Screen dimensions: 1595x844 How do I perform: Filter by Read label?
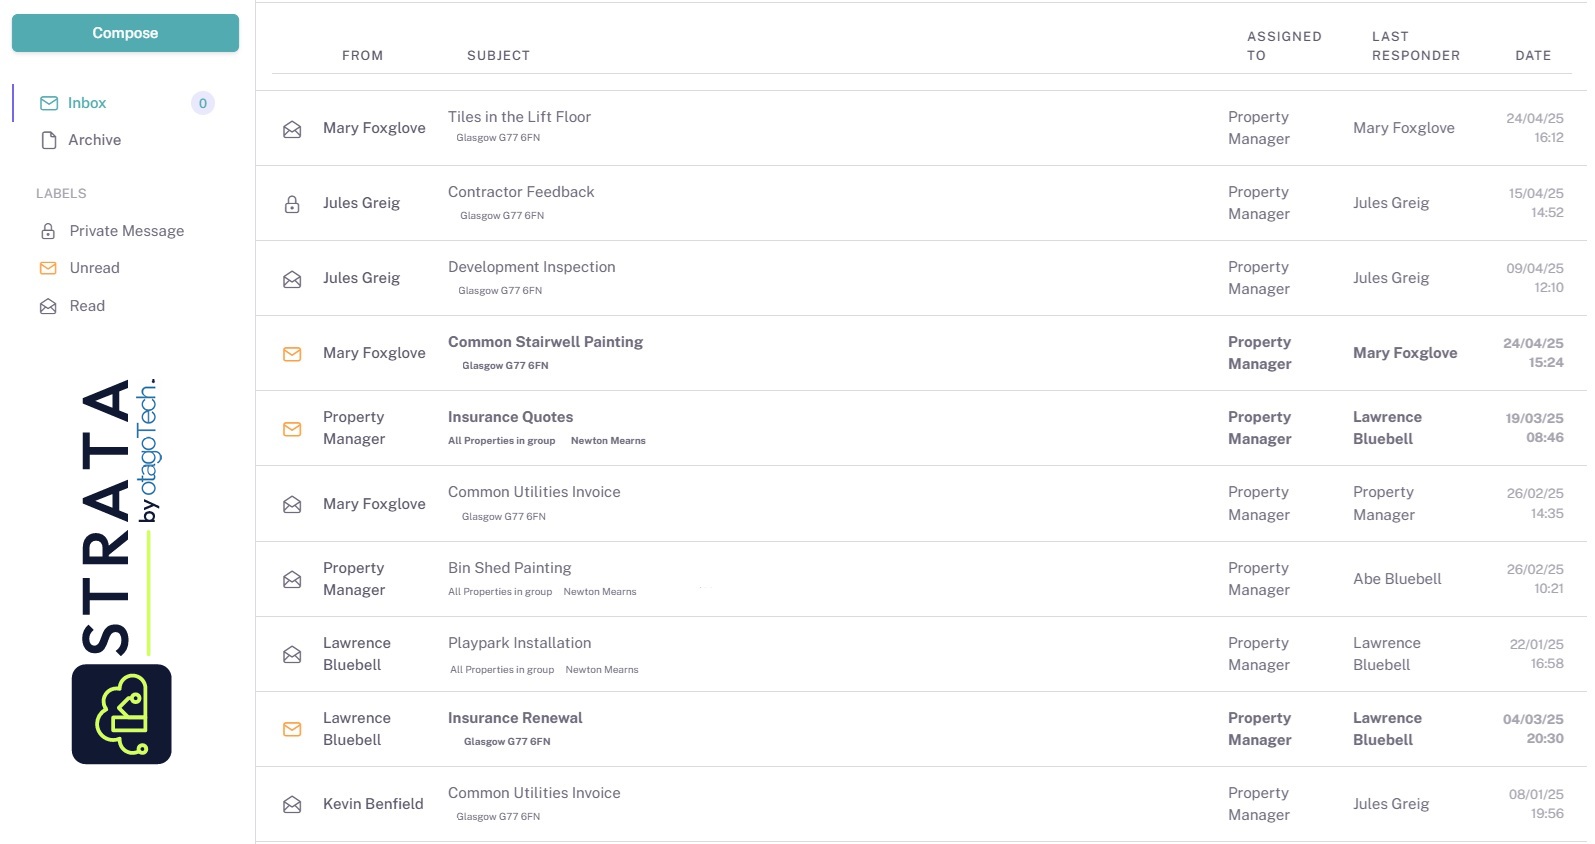coord(87,306)
